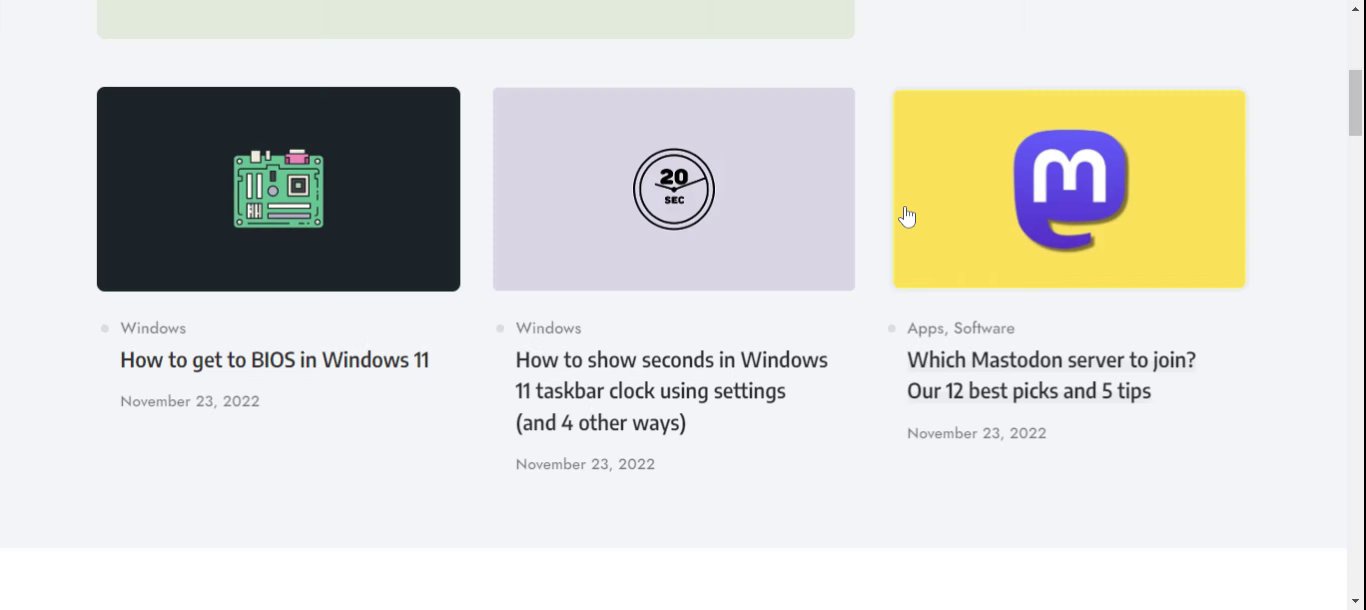Click the pale green banner at top
The height and width of the screenshot is (610, 1366).
coord(475,18)
